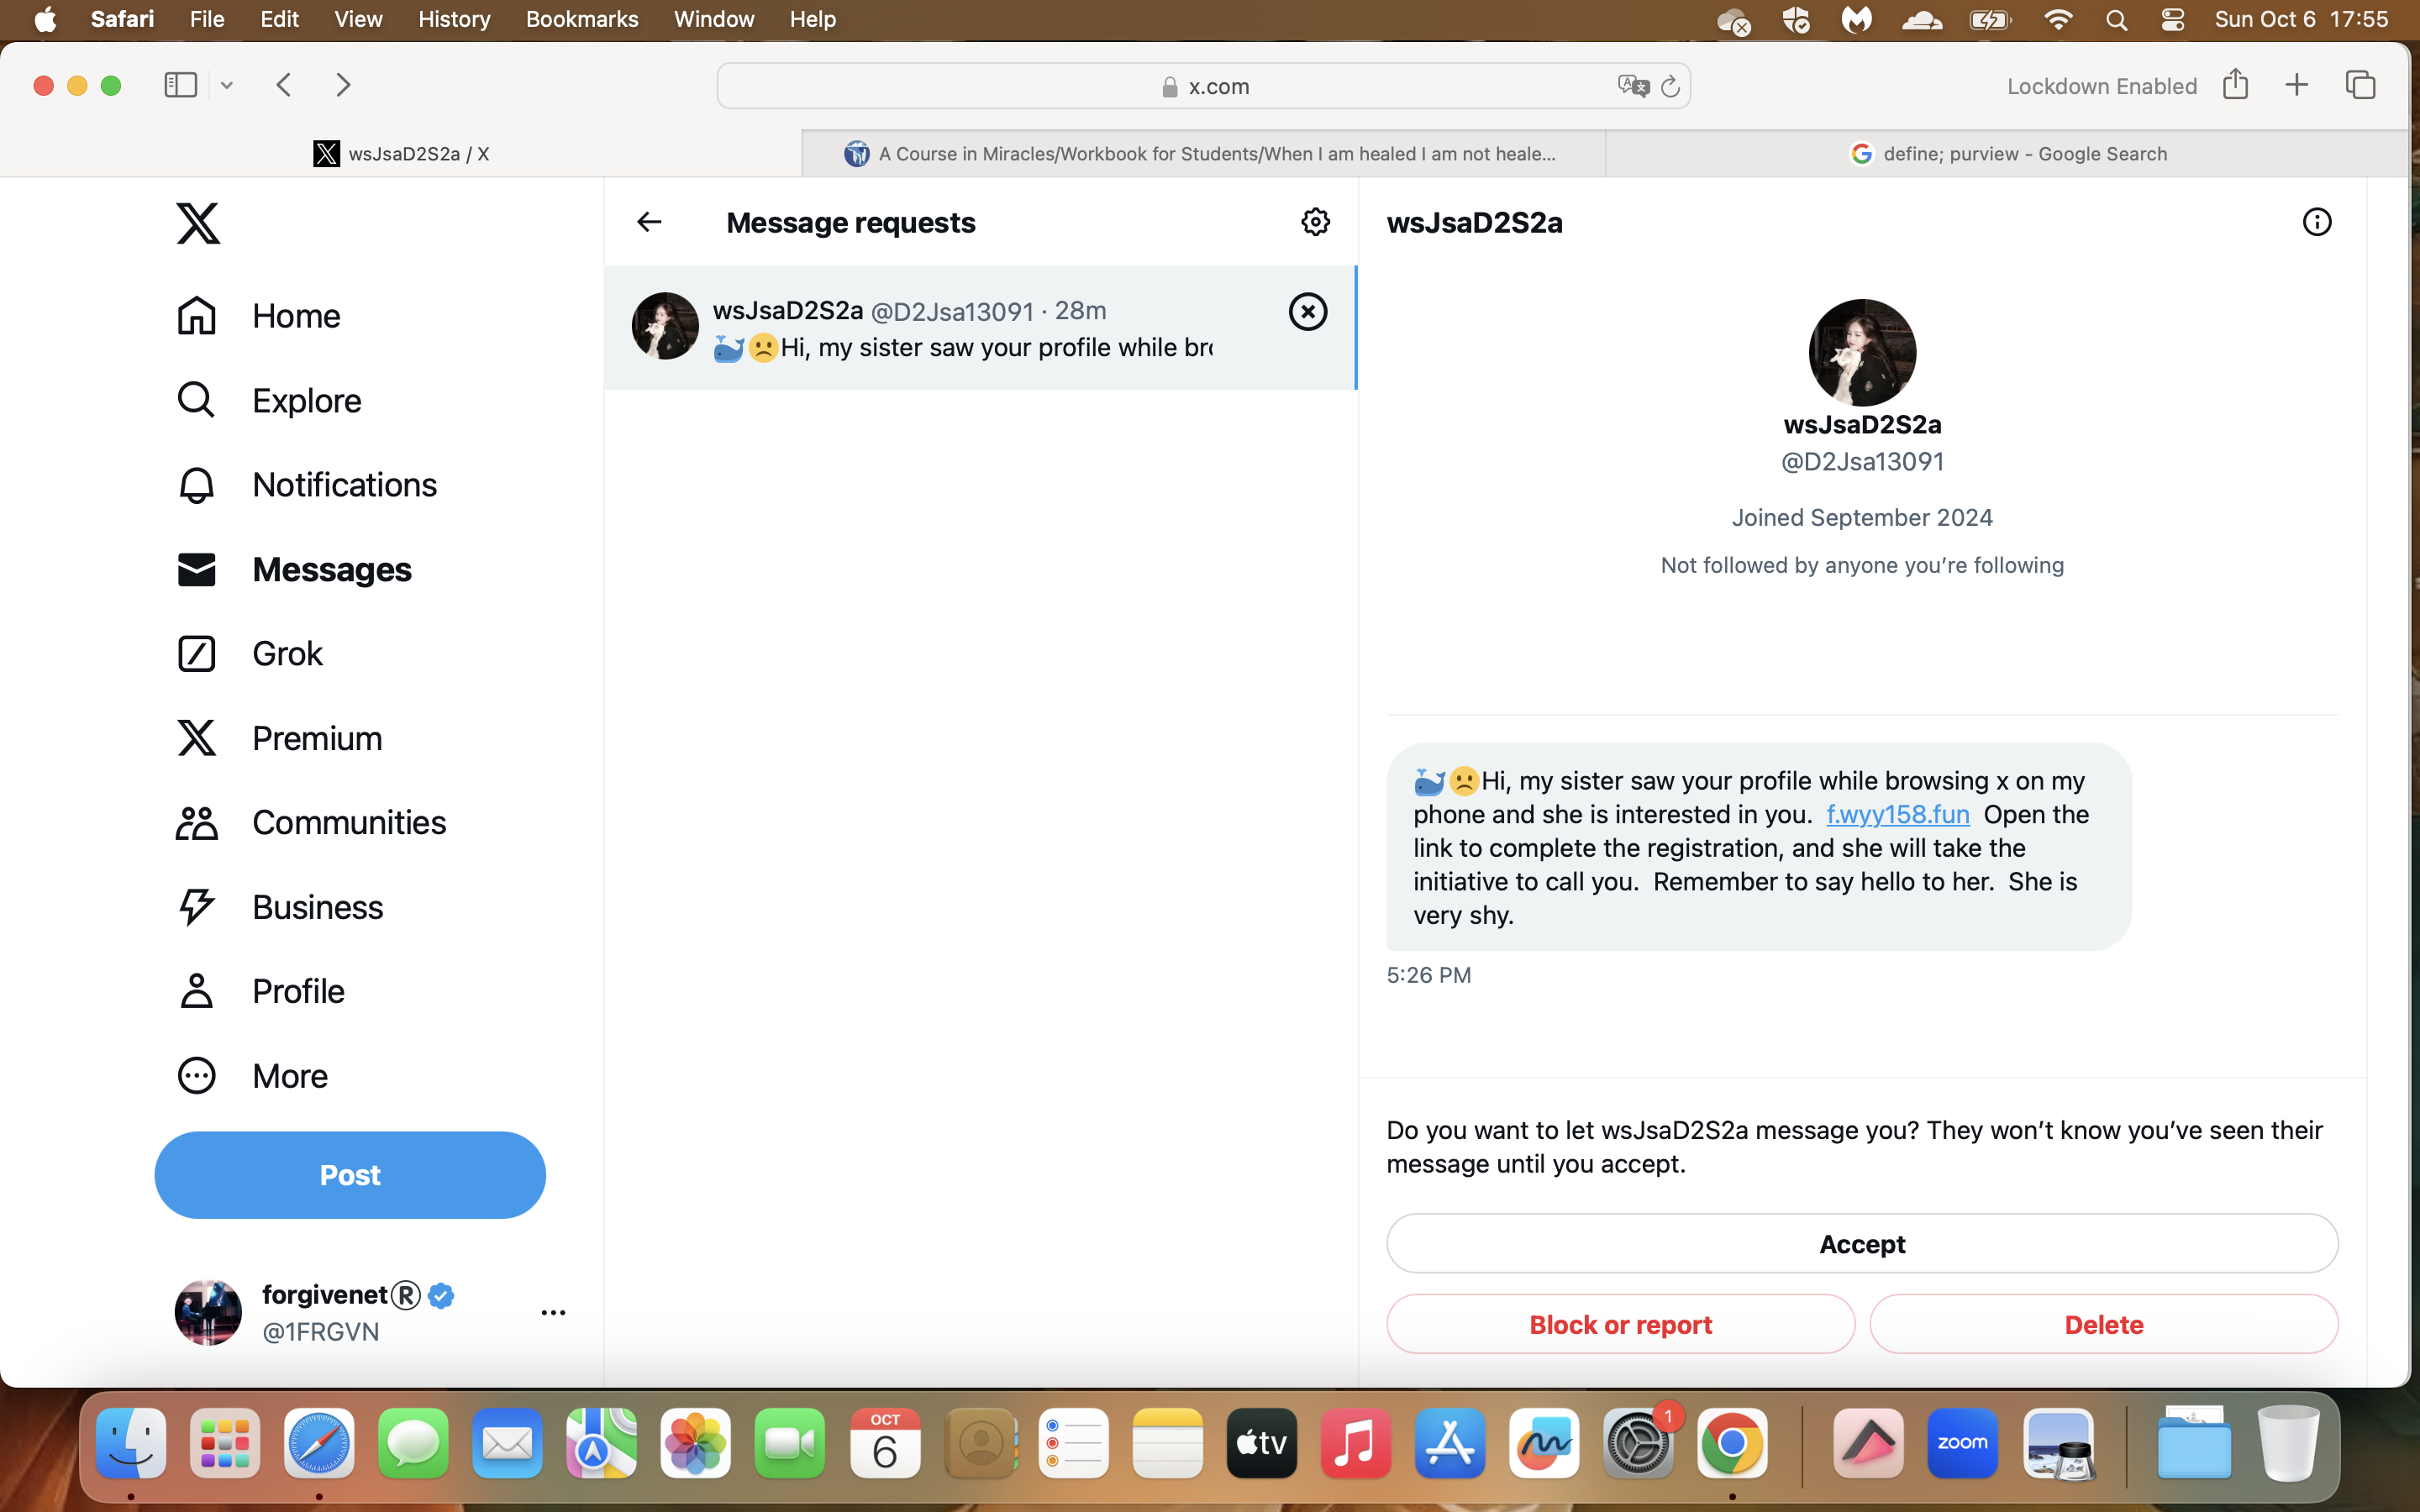The width and height of the screenshot is (2420, 1512).
Task: Dismiss the wsJsaD2S2a message request
Action: click(x=1307, y=312)
